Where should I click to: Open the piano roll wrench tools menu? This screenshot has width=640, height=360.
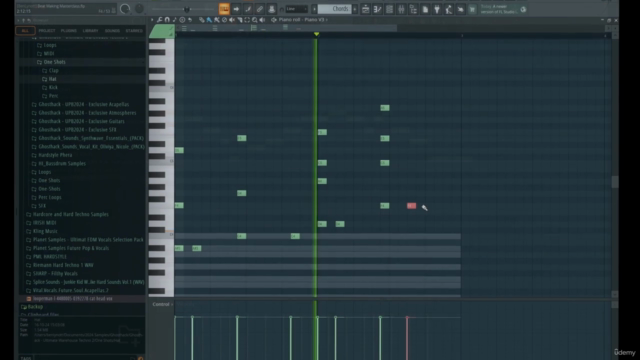tap(160, 20)
